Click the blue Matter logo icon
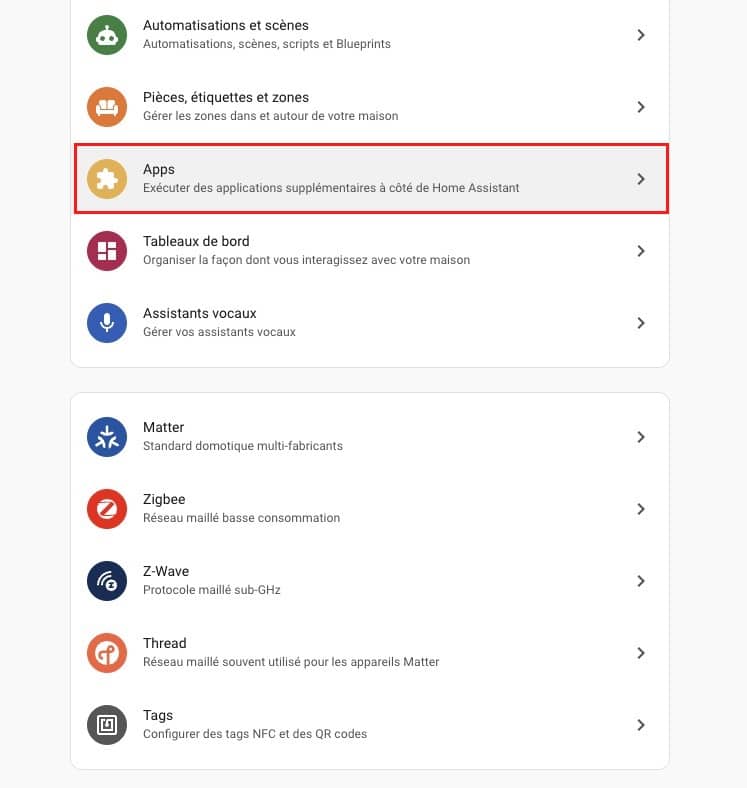 coord(106,437)
